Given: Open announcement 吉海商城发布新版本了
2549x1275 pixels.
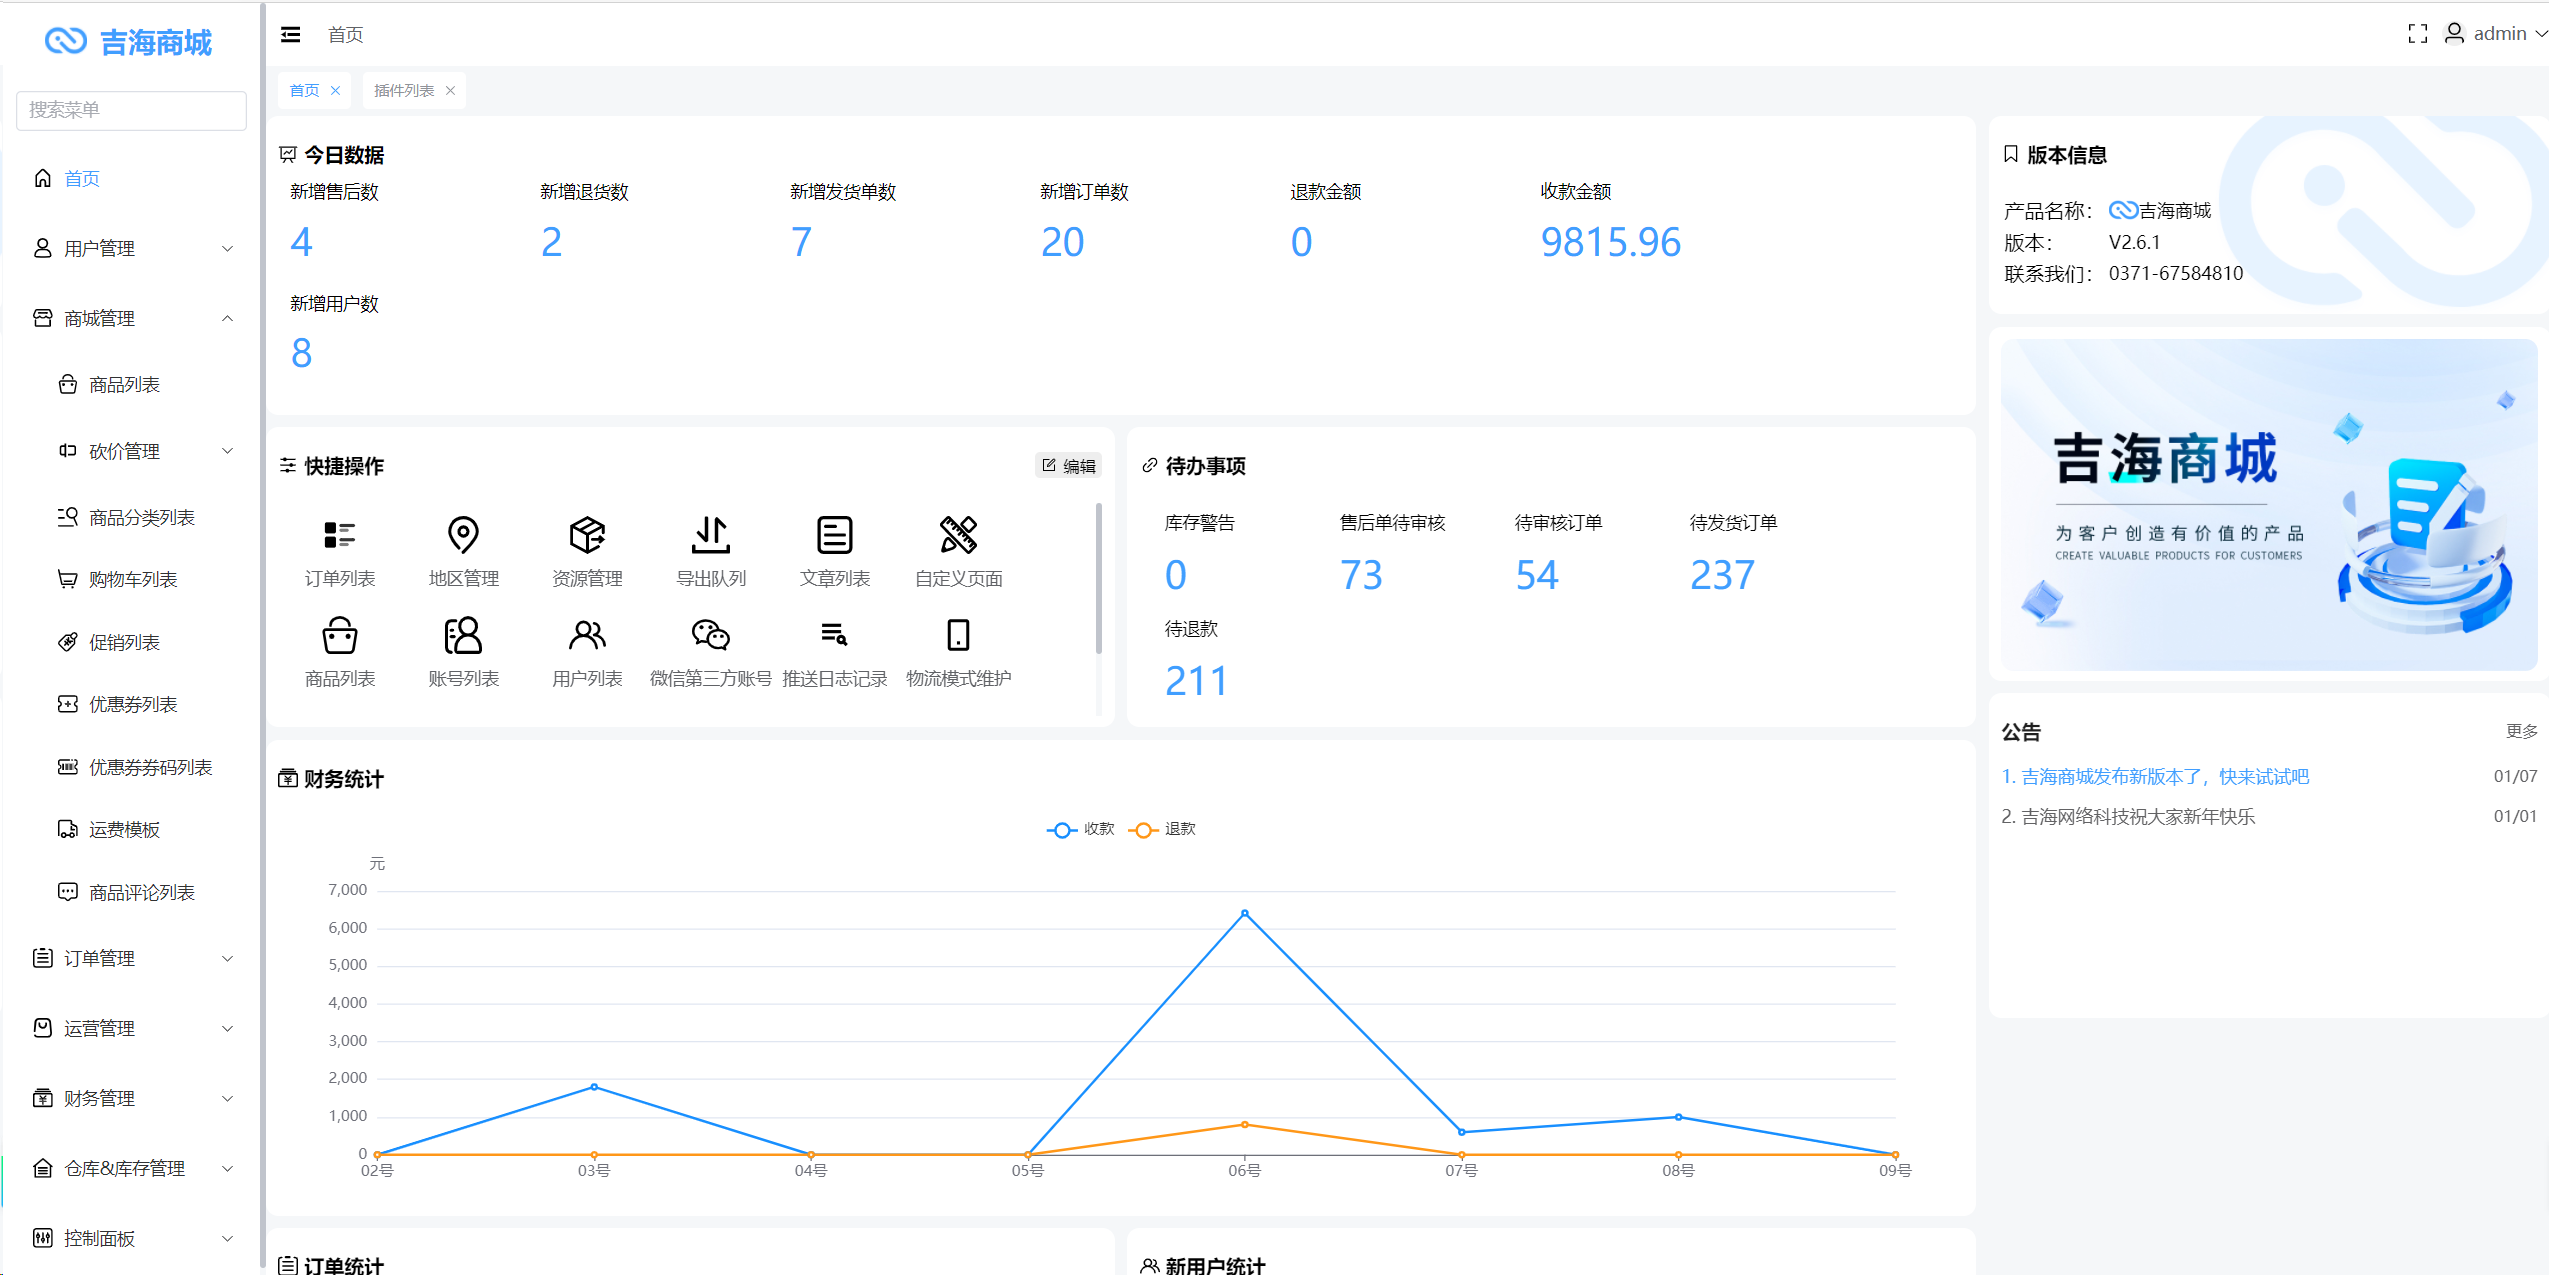Looking at the screenshot, I should [2155, 777].
